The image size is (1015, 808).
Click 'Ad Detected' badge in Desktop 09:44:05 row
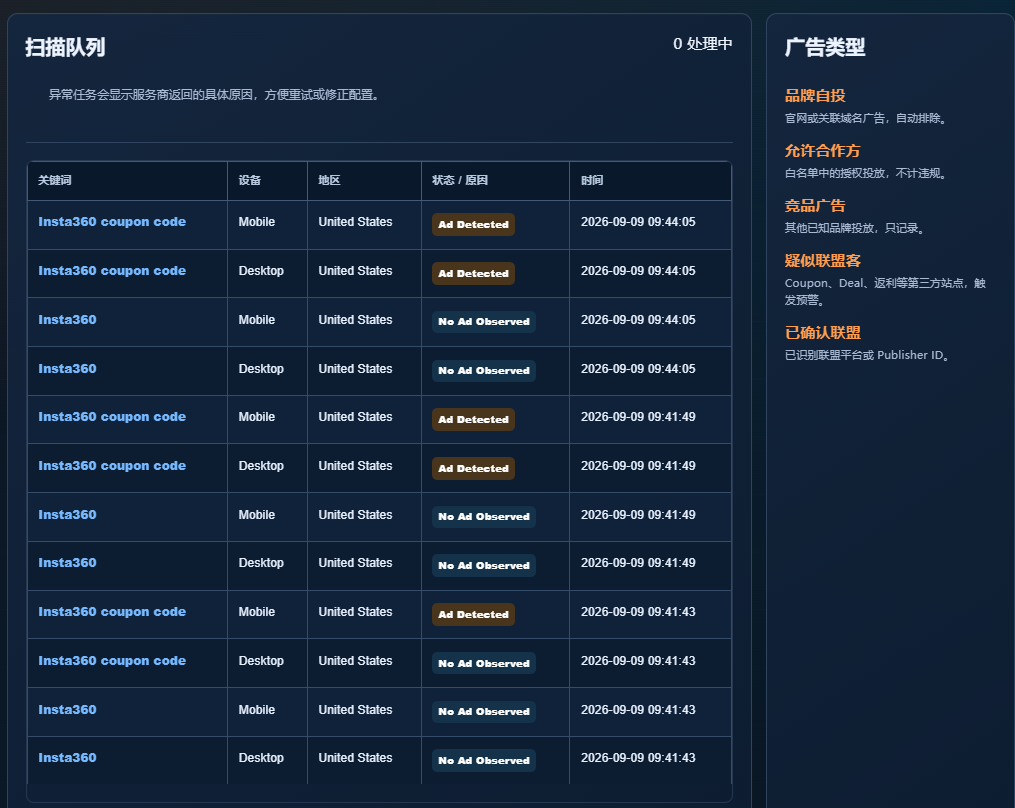coord(473,273)
